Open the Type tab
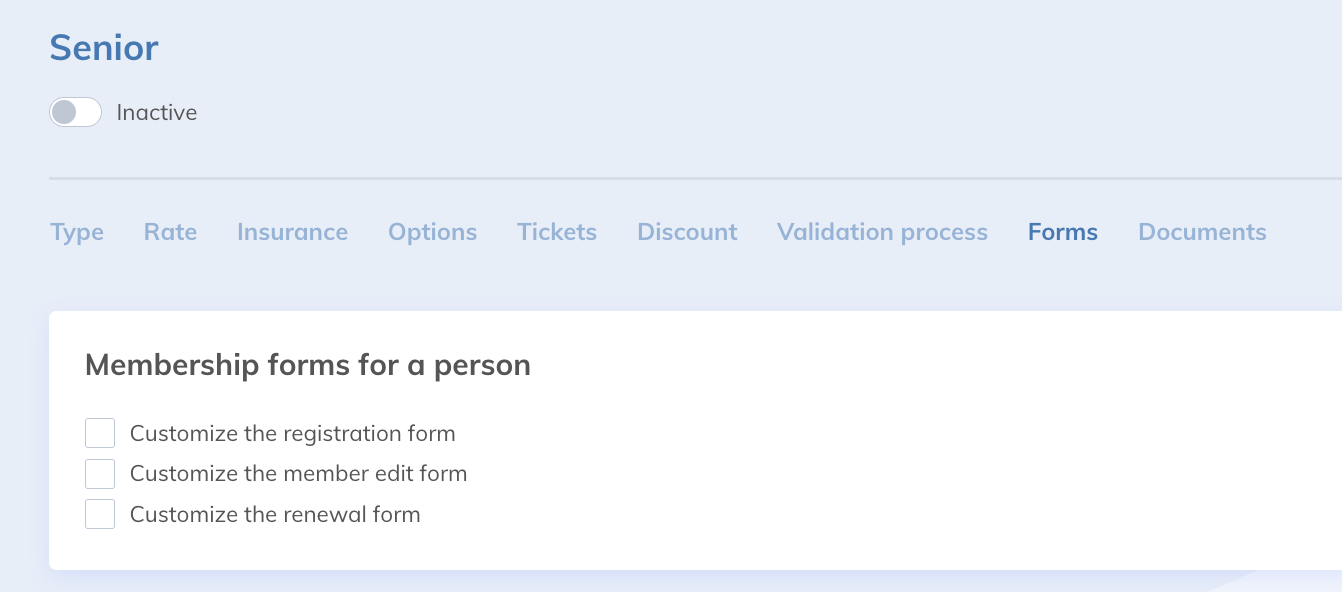Viewport: 1342px width, 592px height. click(x=77, y=232)
